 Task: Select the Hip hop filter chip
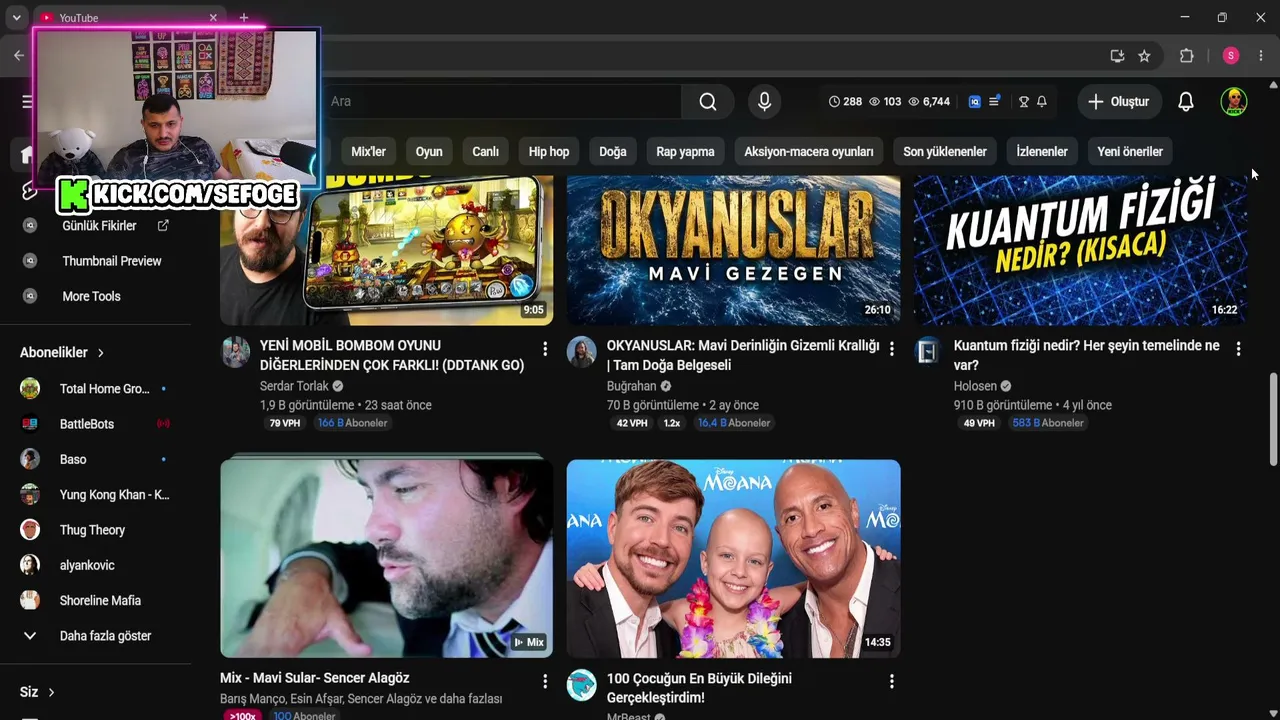[549, 152]
